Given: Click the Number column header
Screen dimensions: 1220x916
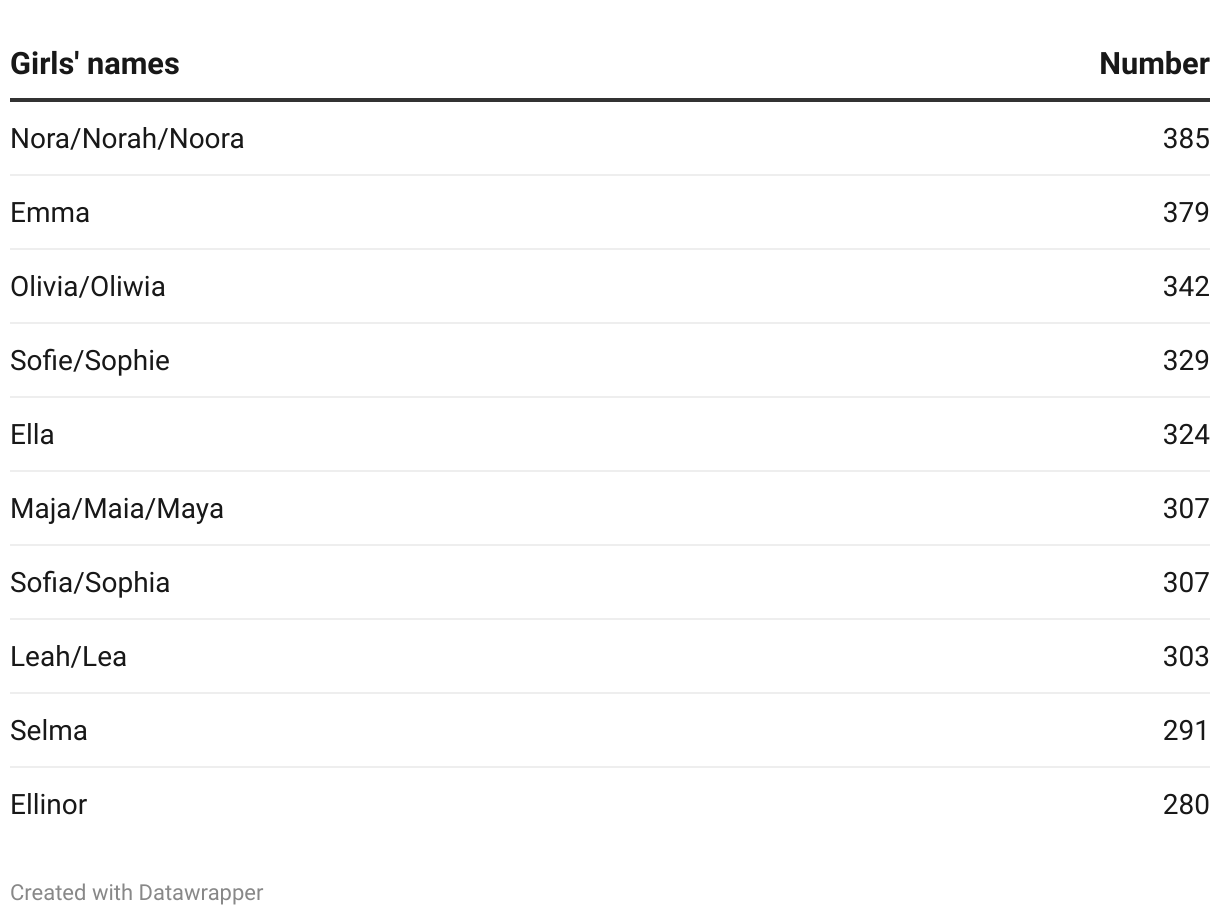Looking at the screenshot, I should [1154, 64].
